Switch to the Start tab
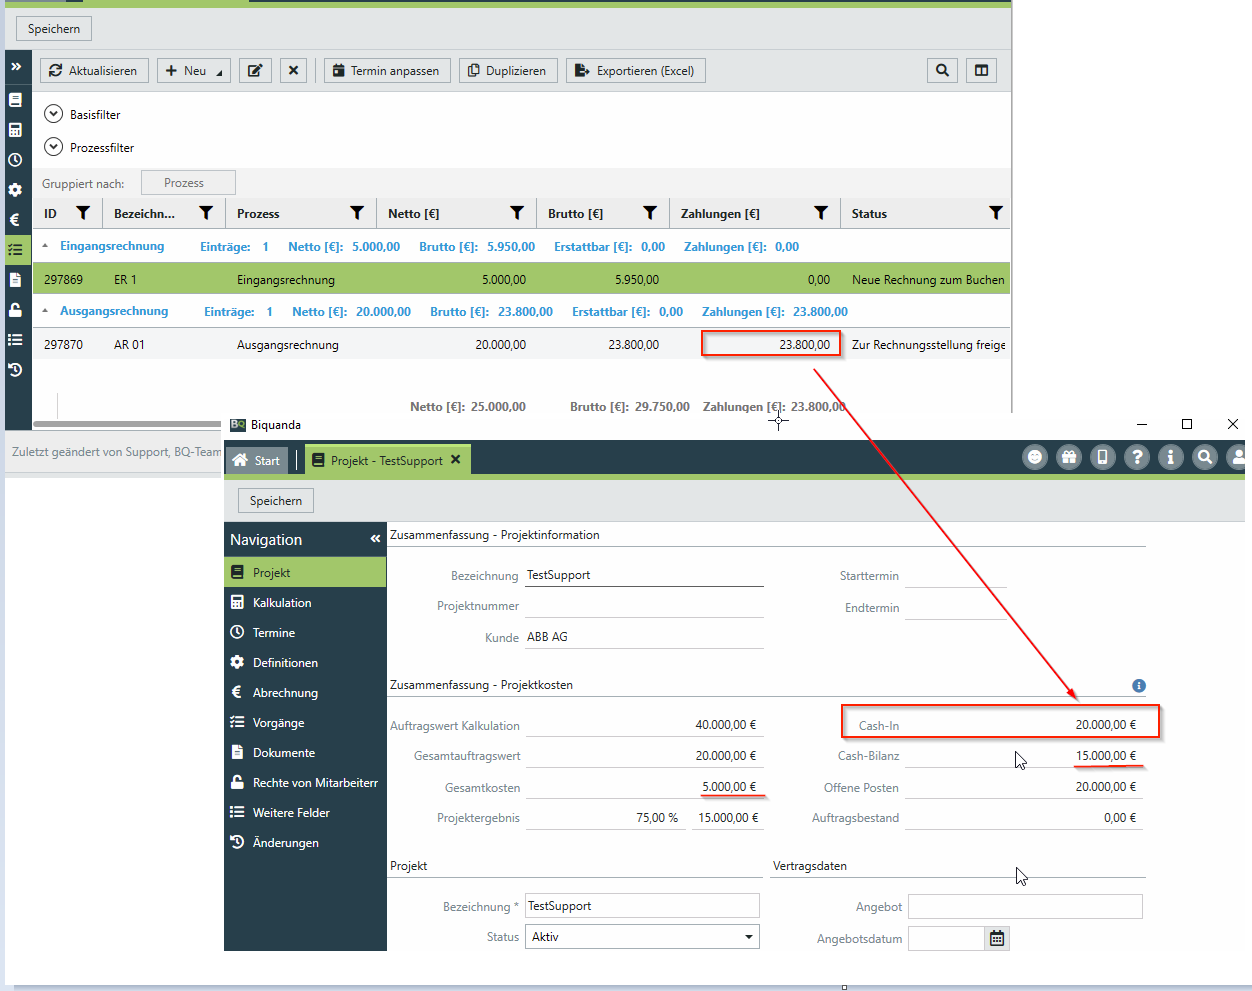The width and height of the screenshot is (1252, 991). coord(257,460)
